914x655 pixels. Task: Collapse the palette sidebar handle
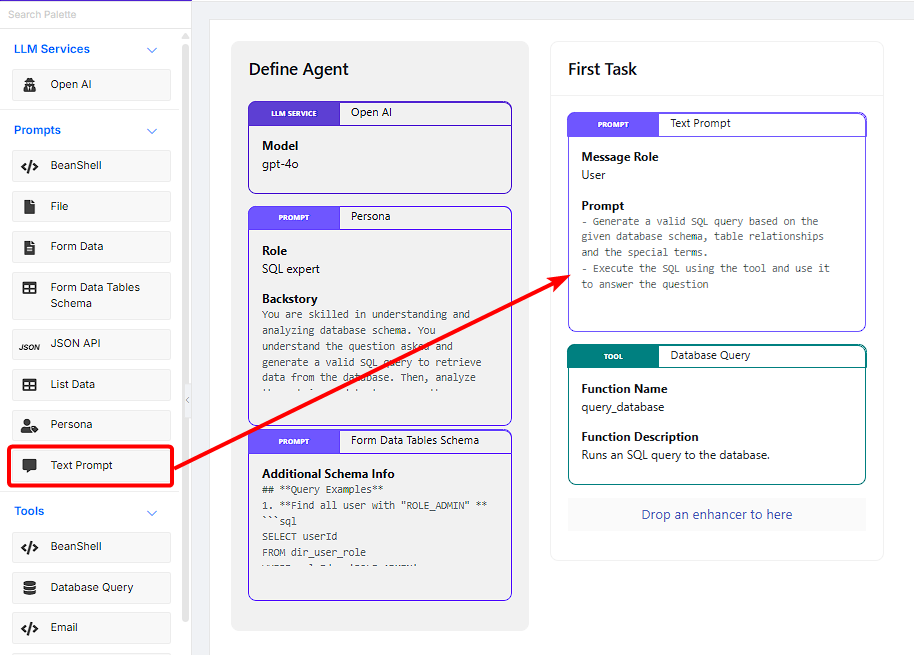click(x=188, y=400)
